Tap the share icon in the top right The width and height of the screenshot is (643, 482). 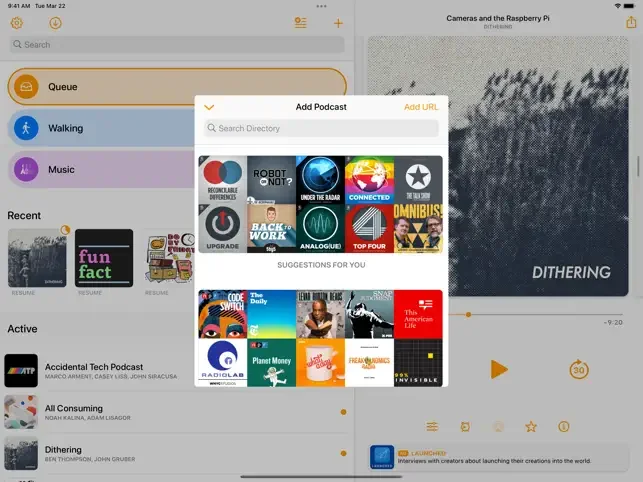[631, 22]
